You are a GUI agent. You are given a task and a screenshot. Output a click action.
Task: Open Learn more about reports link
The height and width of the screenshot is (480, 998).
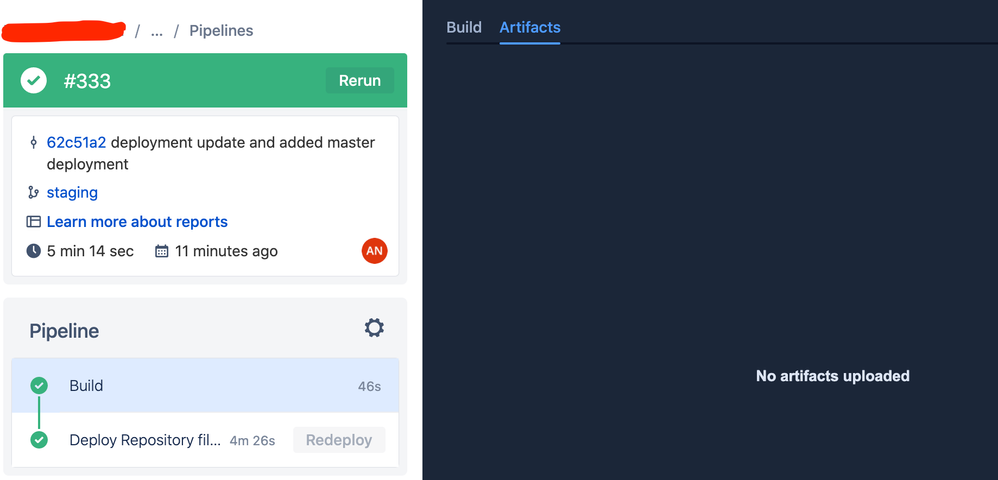pyautogui.click(x=137, y=222)
